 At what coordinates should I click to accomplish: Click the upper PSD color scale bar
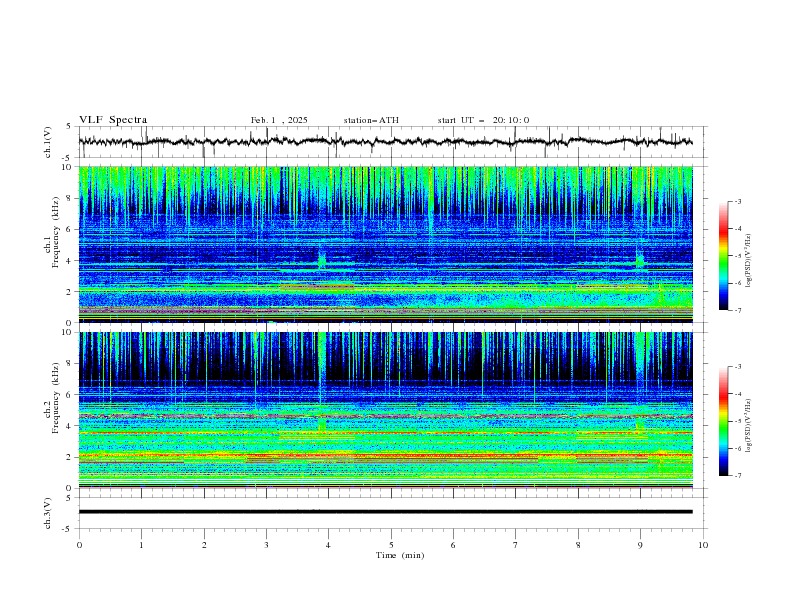(x=723, y=256)
